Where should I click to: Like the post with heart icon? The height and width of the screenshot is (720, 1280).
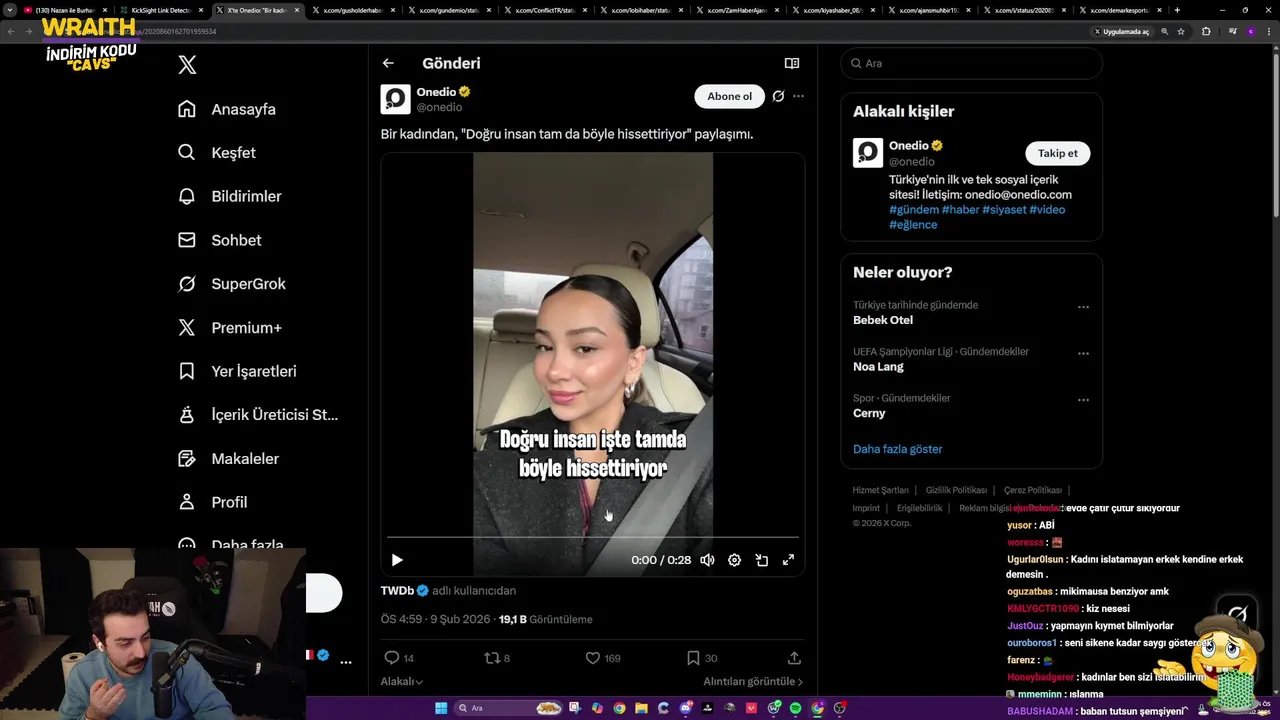pos(593,658)
